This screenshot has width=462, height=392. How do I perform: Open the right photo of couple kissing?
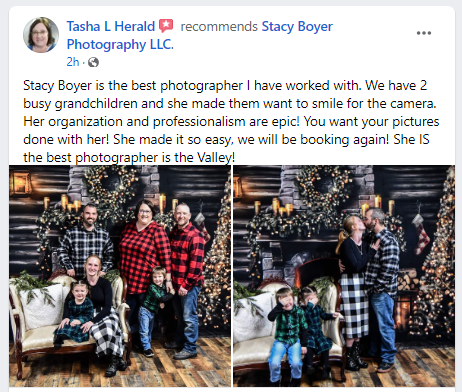point(344,276)
